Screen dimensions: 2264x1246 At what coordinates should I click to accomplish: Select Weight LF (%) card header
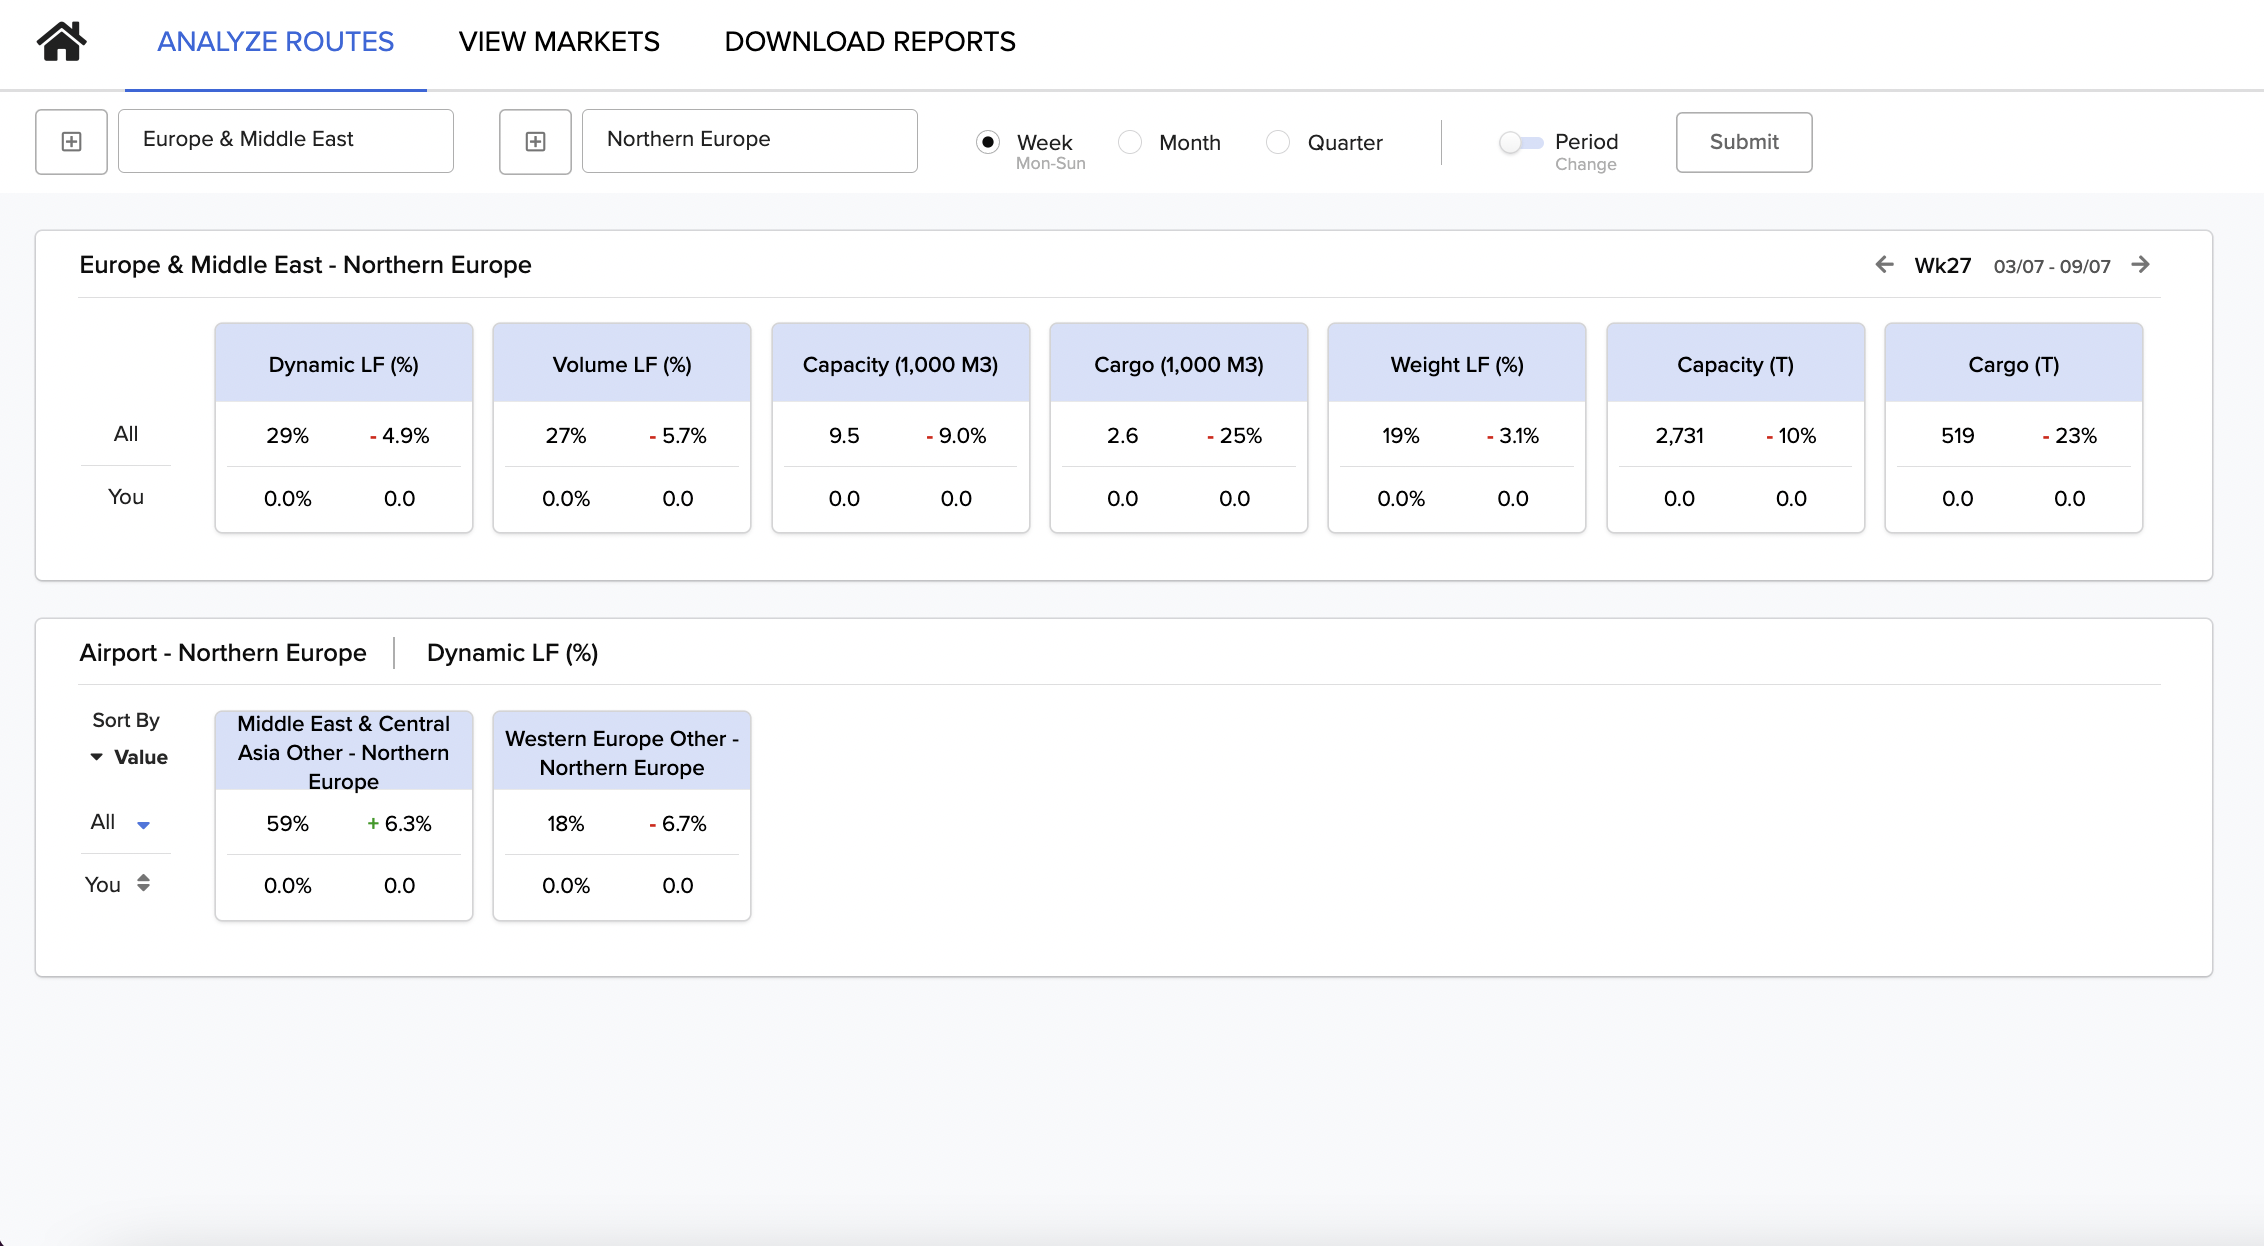[1457, 364]
